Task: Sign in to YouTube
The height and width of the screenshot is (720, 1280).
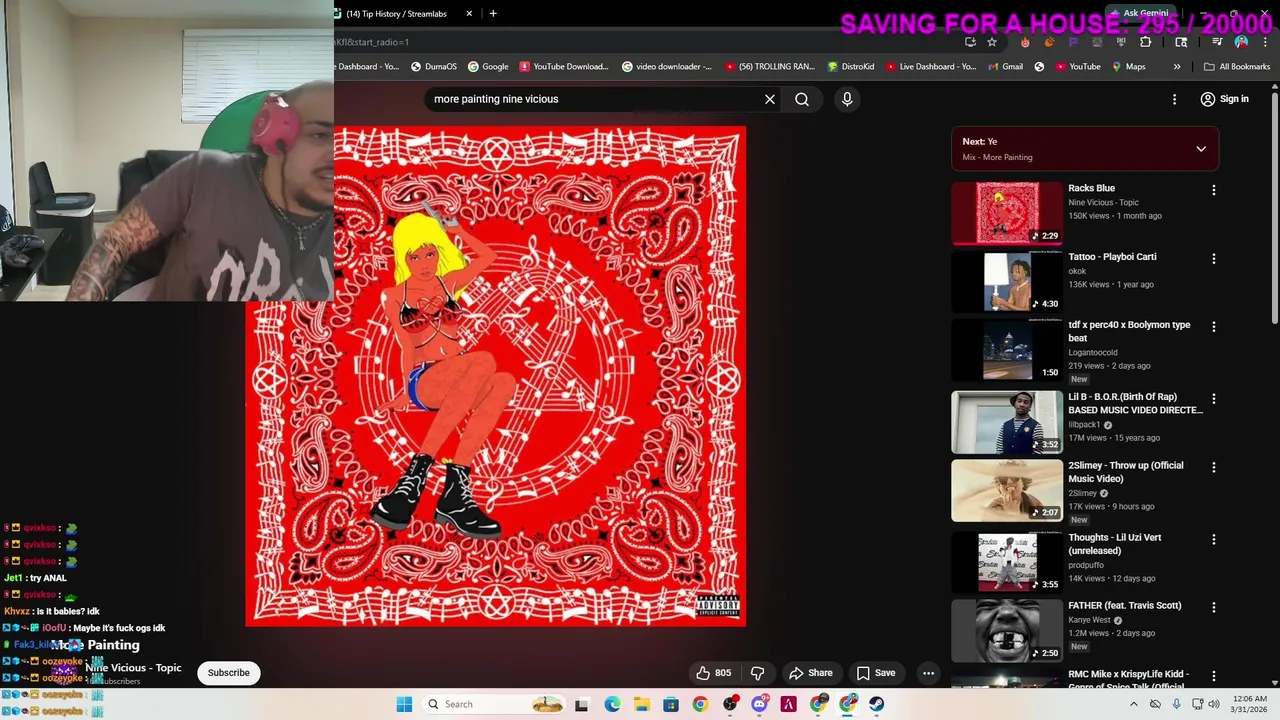Action: point(1225,99)
